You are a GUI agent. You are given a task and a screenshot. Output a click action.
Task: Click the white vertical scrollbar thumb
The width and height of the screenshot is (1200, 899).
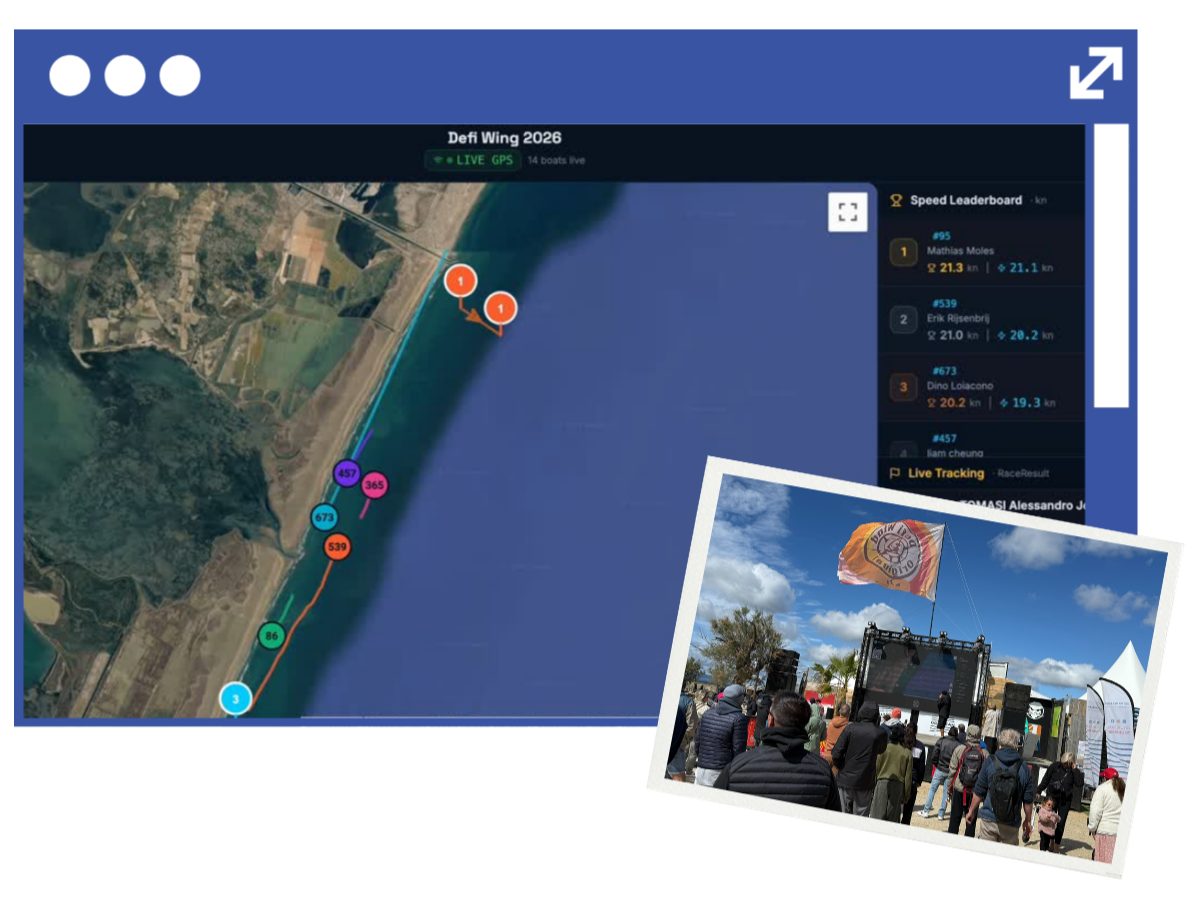(1111, 265)
